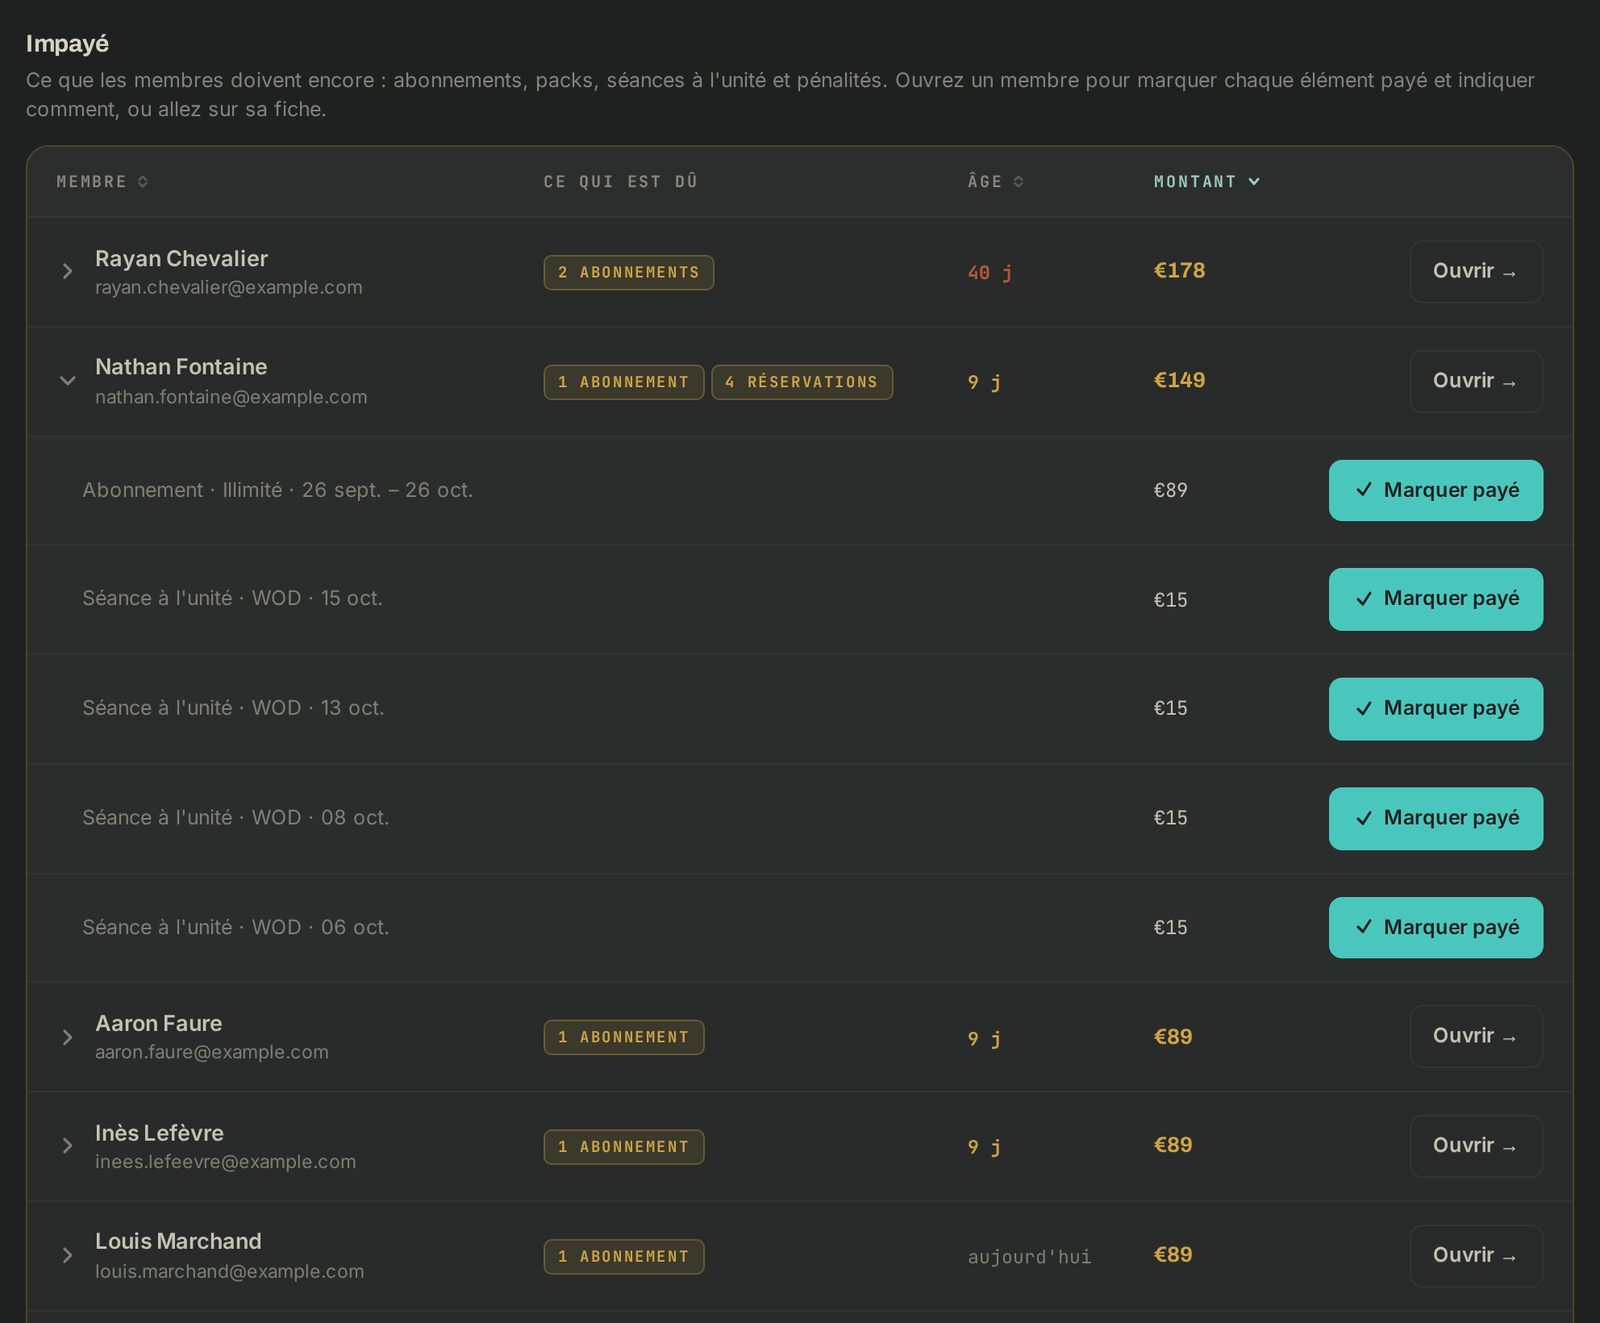Open Nathan Fontaine's member page
This screenshot has width=1600, height=1323.
click(x=1476, y=381)
